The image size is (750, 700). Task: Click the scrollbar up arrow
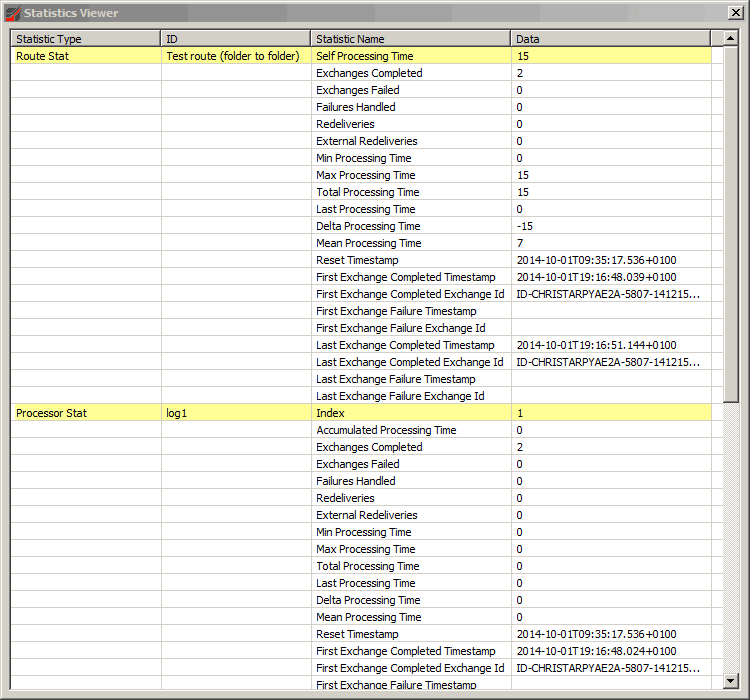731,39
